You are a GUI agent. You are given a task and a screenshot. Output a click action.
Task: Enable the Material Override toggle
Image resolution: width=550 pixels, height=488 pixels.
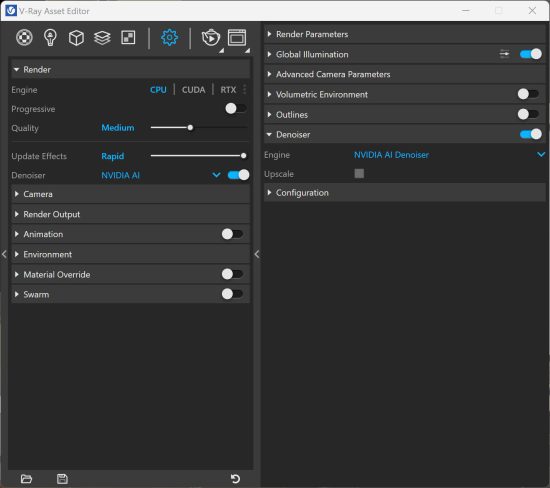pos(232,274)
